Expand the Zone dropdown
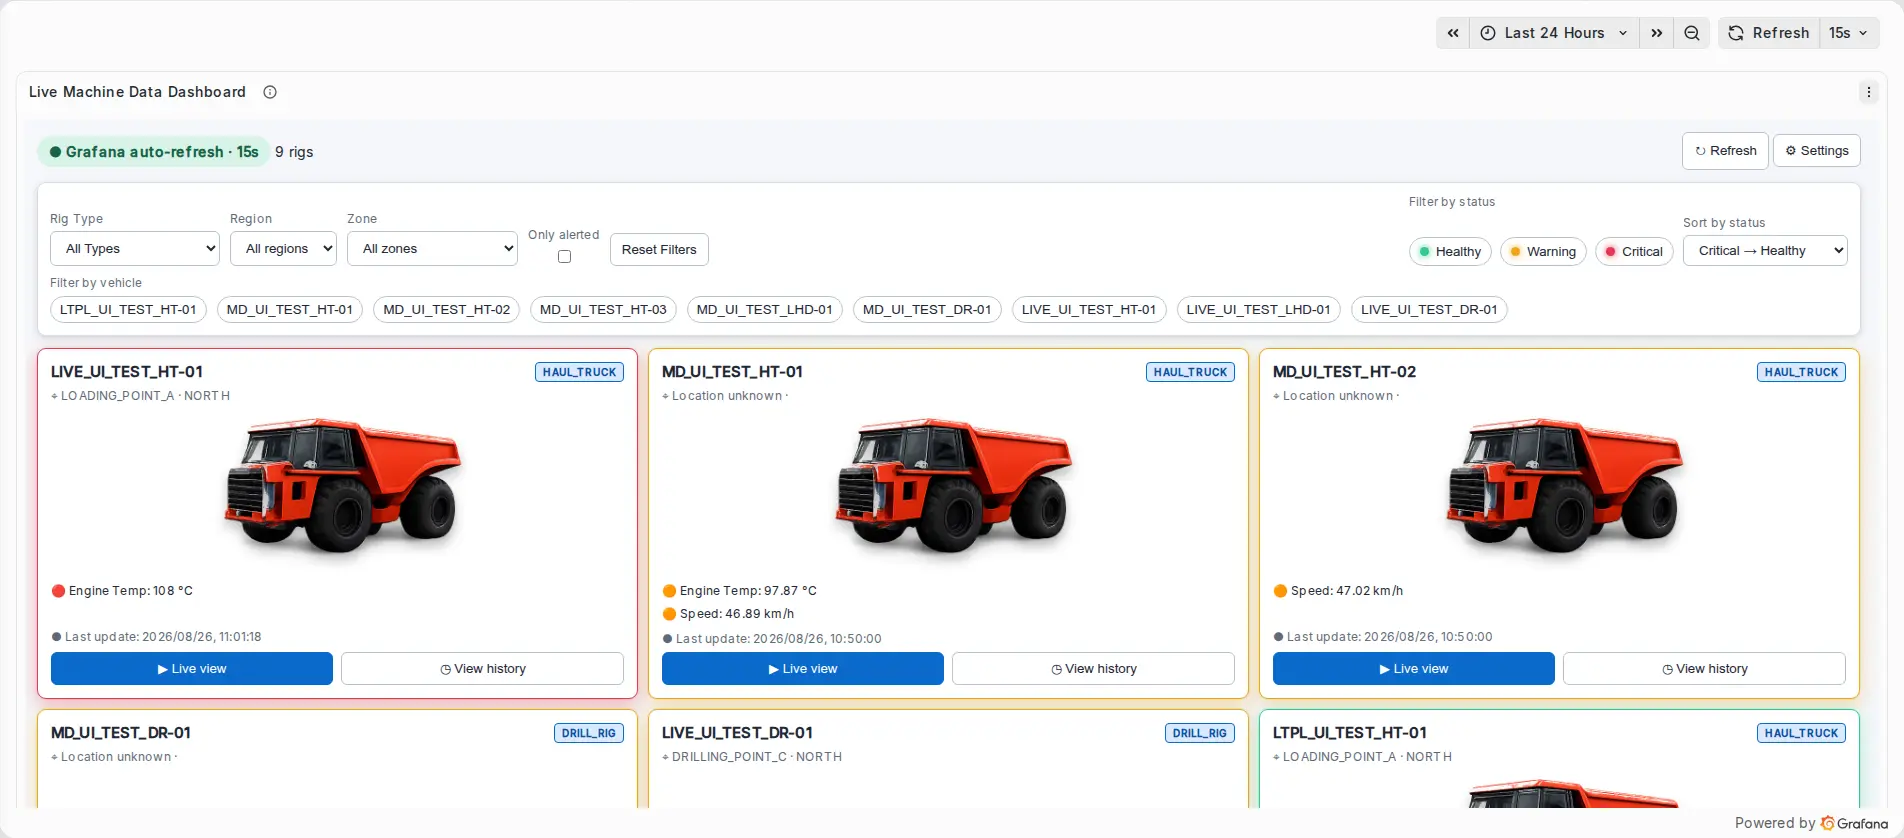Viewport: 1904px width, 838px height. [x=432, y=249]
